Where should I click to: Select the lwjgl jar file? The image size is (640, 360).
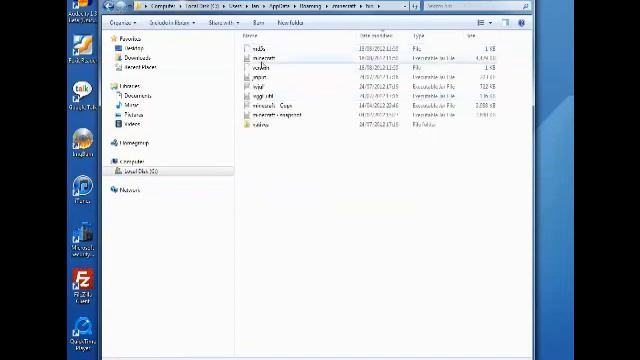pos(258,87)
